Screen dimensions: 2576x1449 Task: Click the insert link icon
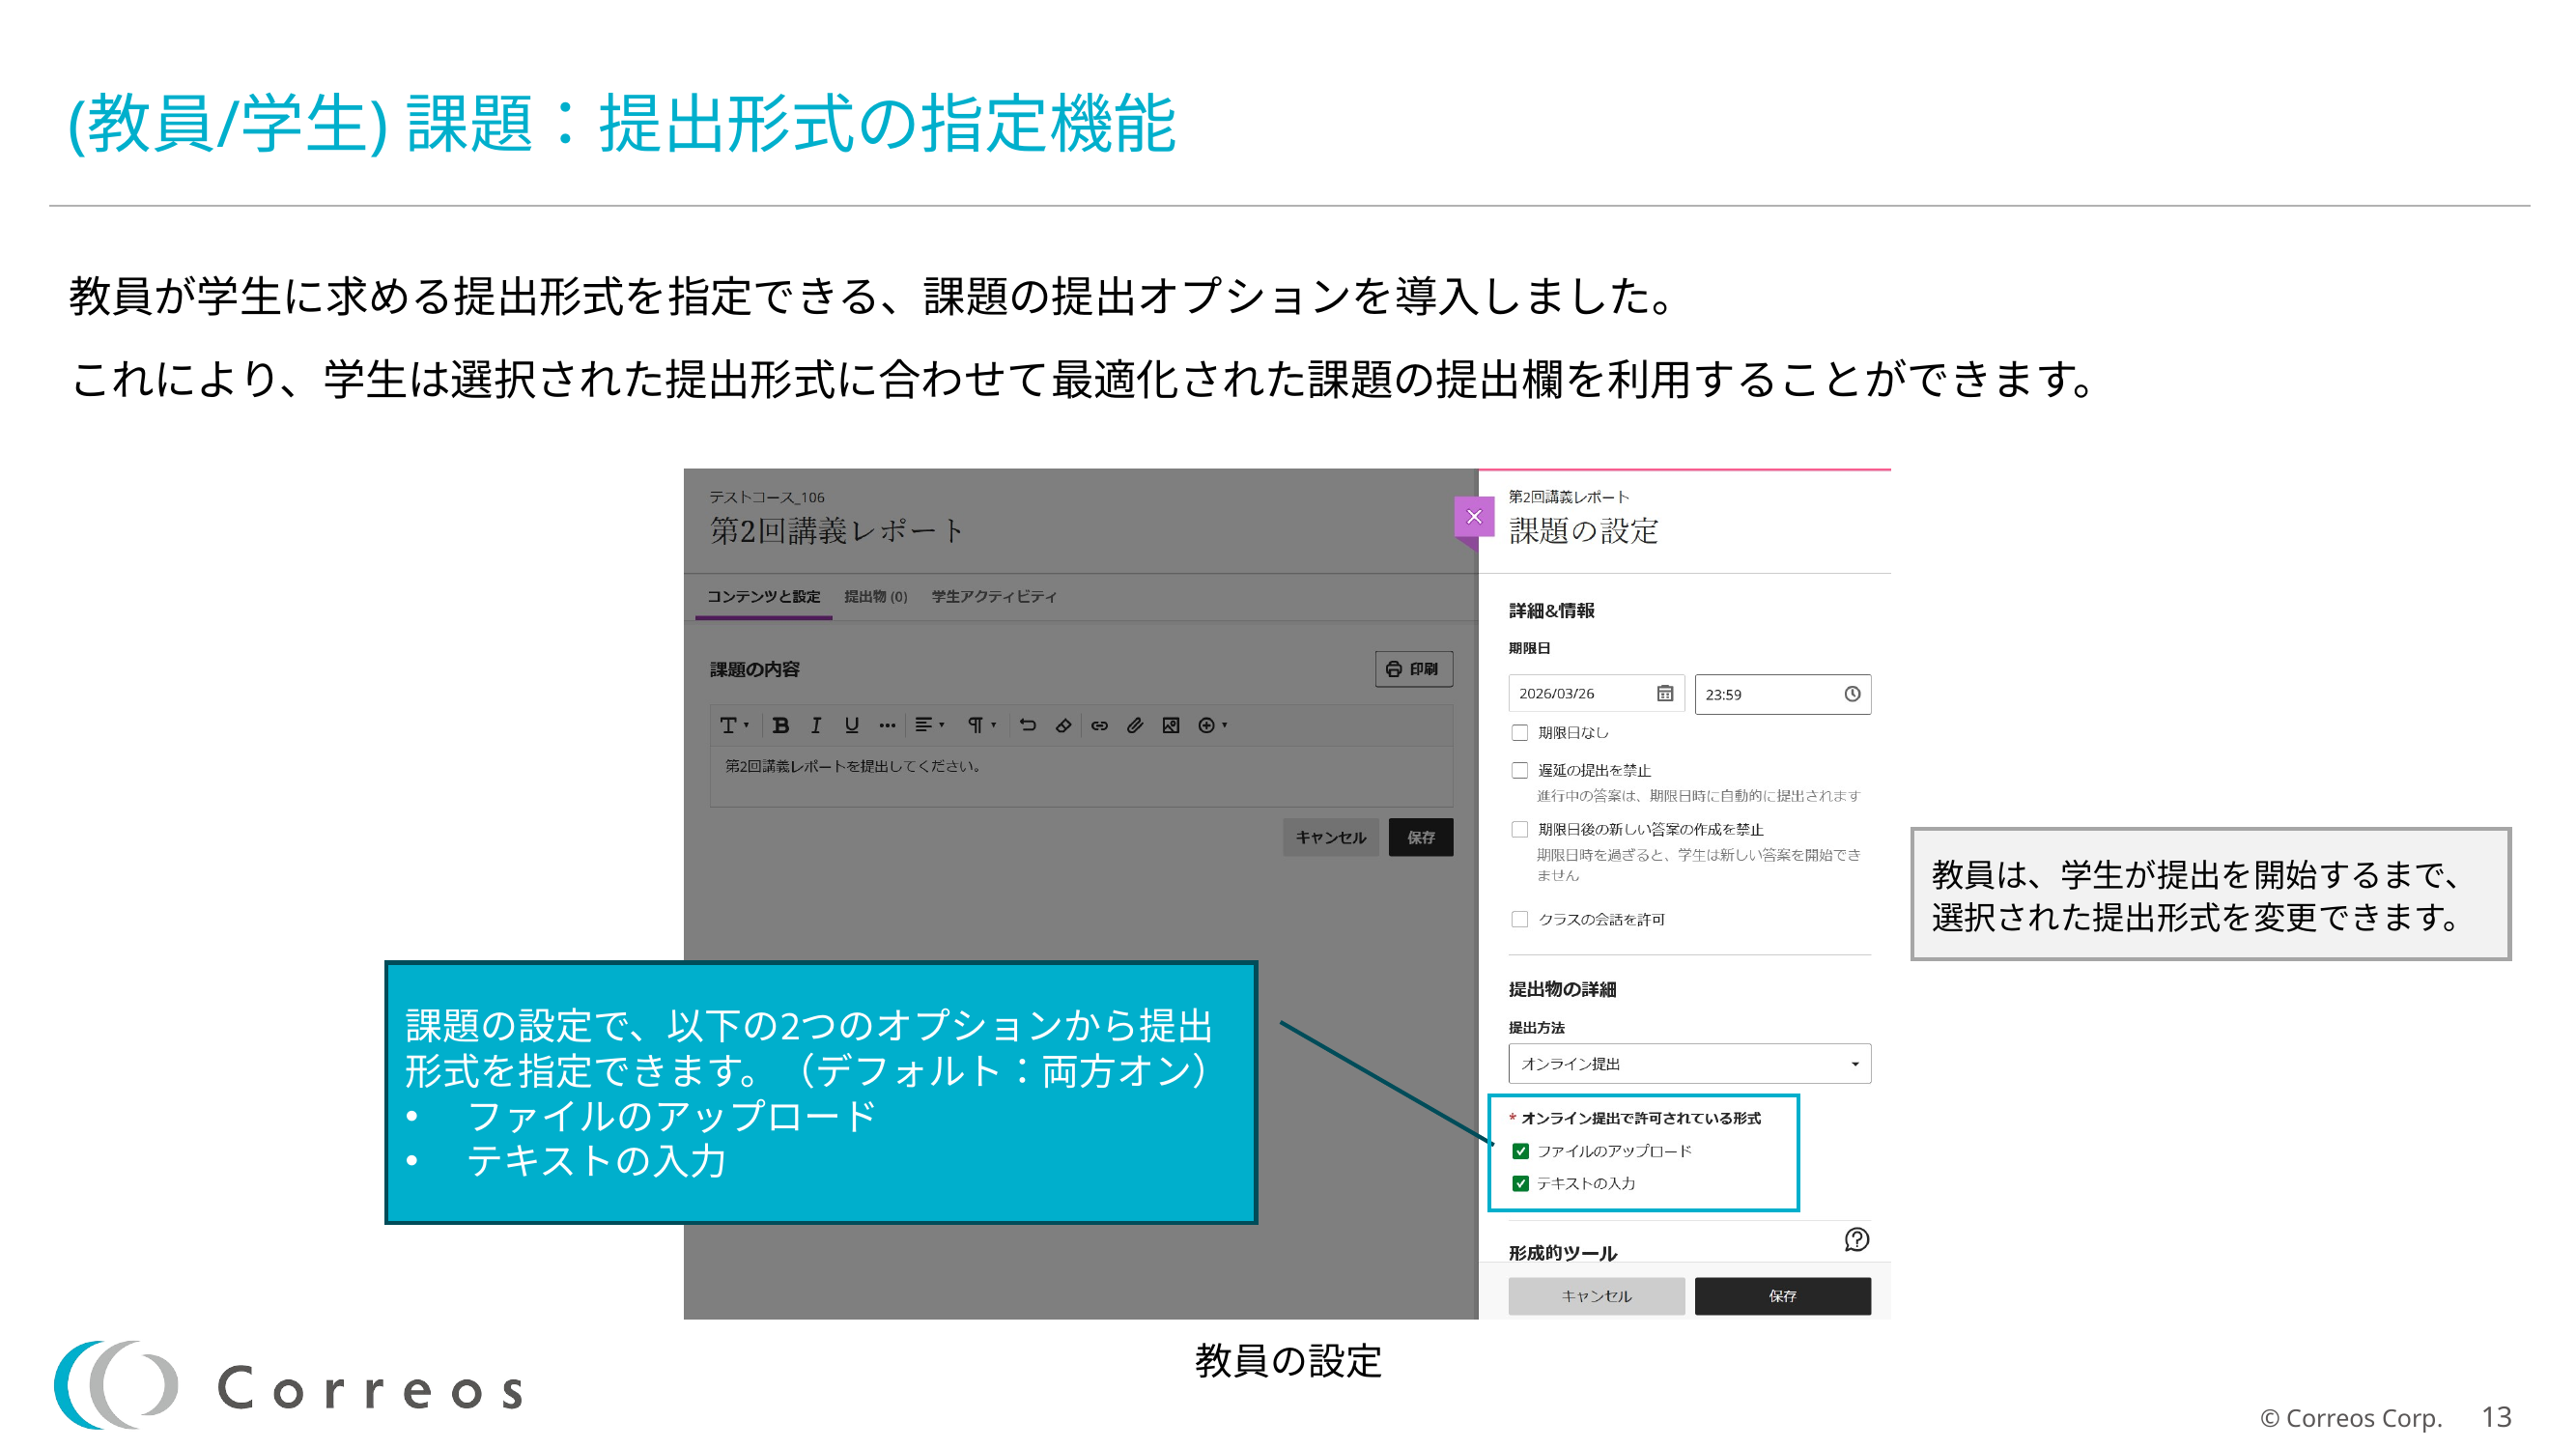[x=1100, y=726]
